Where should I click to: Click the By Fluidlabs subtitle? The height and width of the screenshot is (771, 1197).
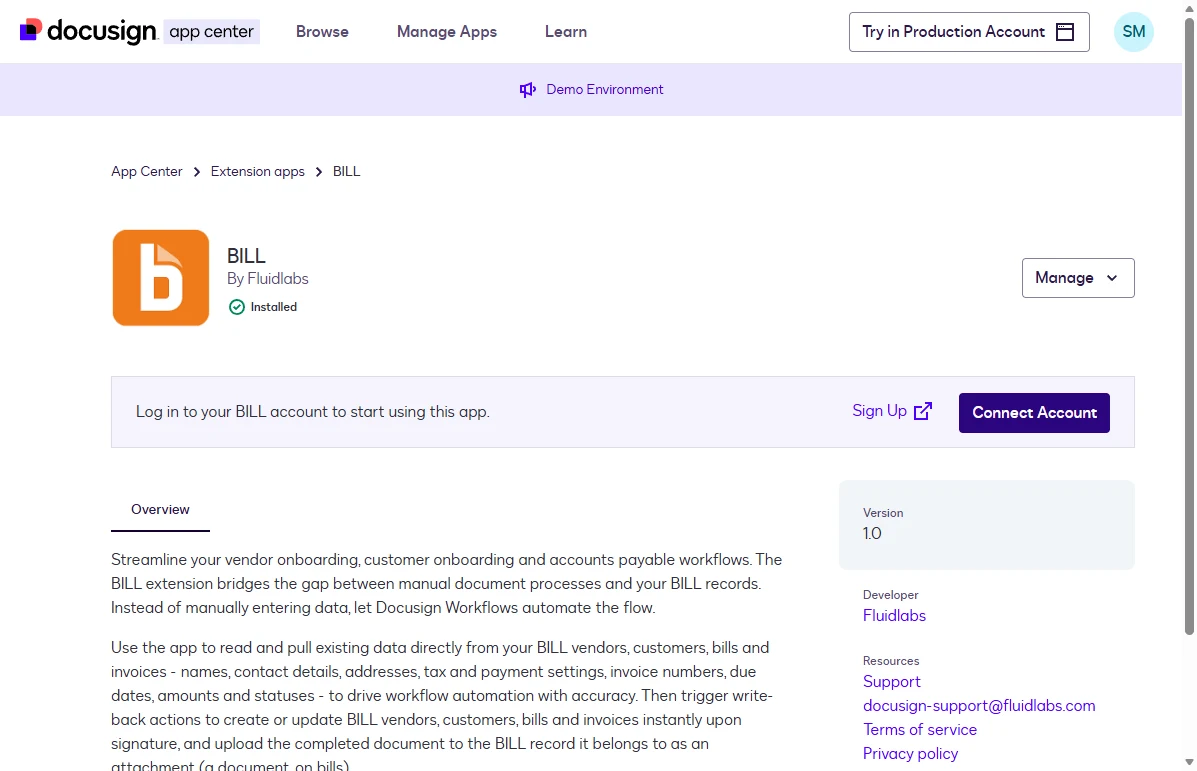(x=267, y=279)
